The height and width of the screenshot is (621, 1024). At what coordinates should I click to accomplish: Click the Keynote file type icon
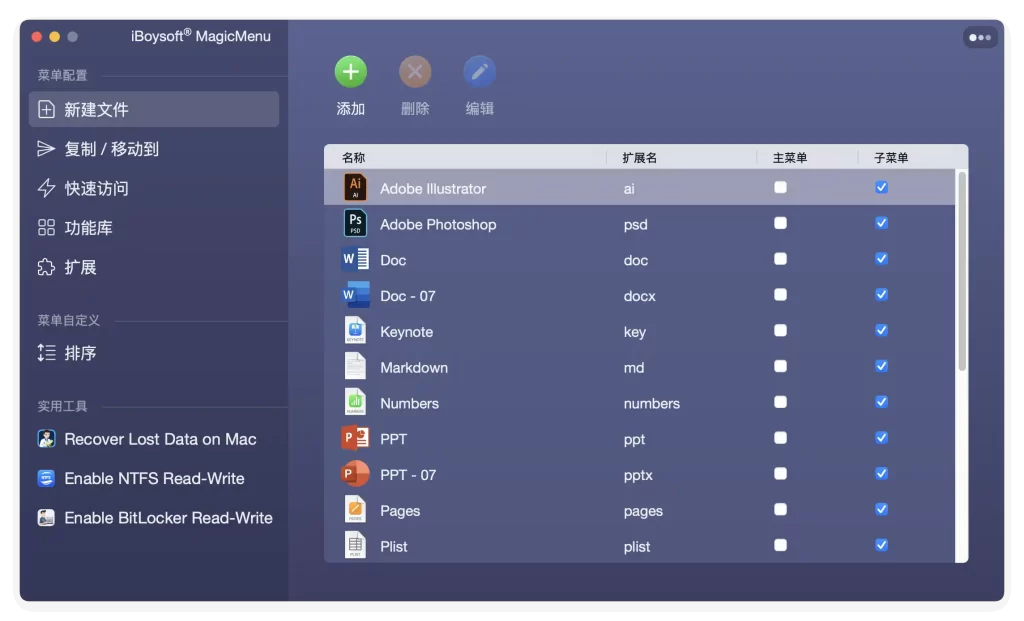tap(355, 331)
